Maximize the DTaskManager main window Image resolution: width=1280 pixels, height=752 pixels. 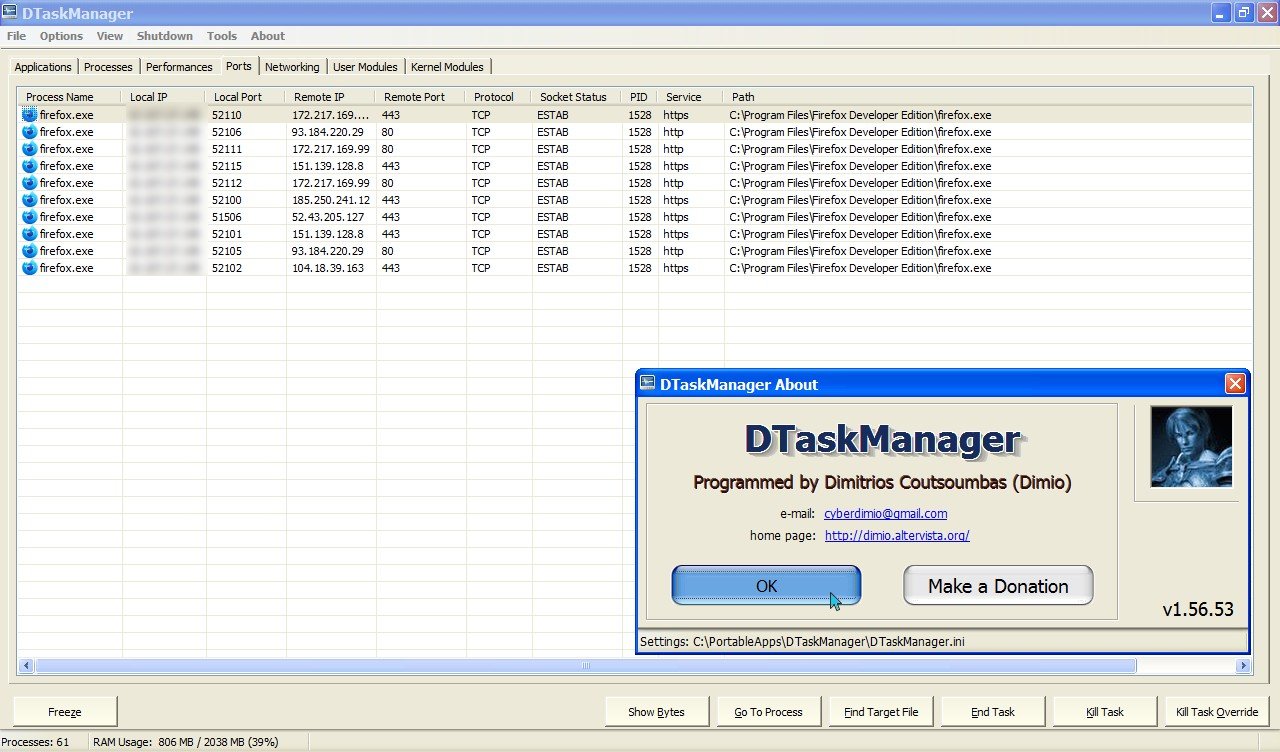coord(1243,13)
